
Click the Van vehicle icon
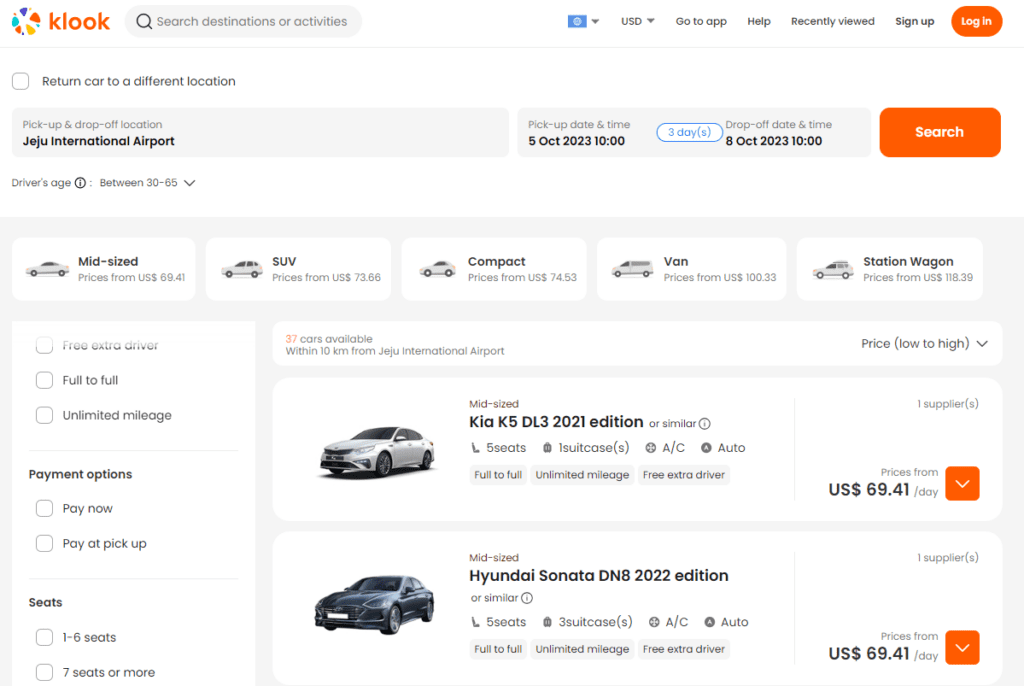coord(632,269)
